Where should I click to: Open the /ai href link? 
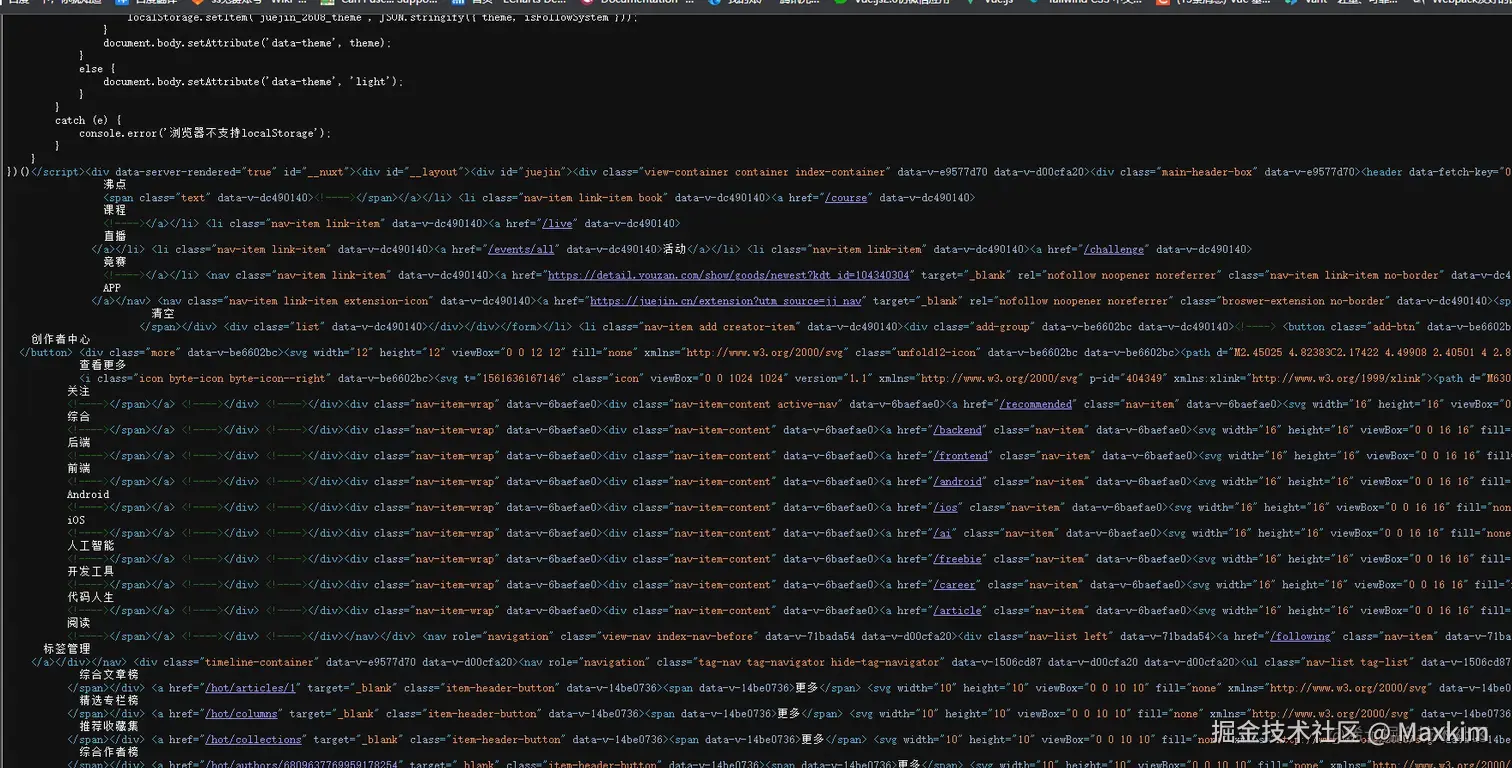943,534
